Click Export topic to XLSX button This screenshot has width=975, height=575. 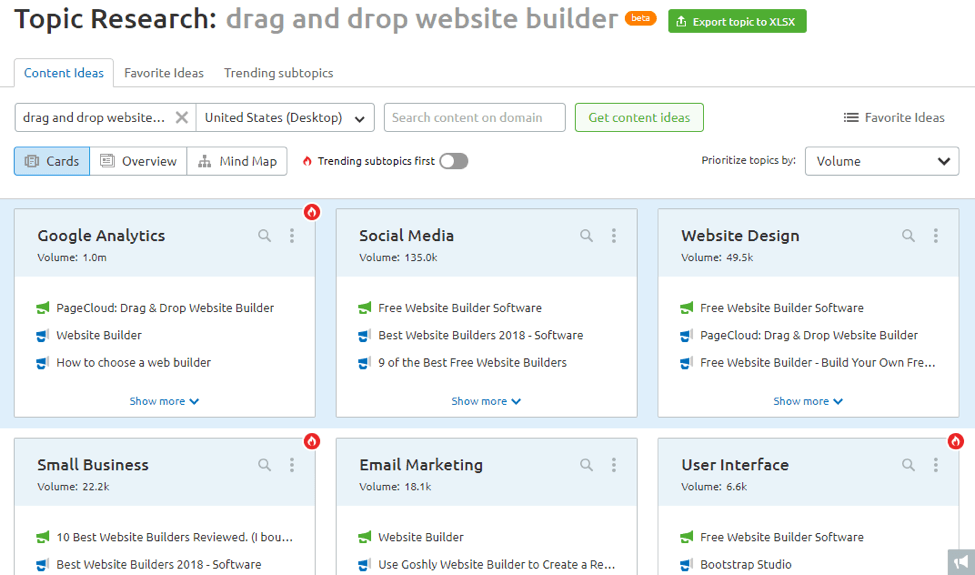(737, 21)
